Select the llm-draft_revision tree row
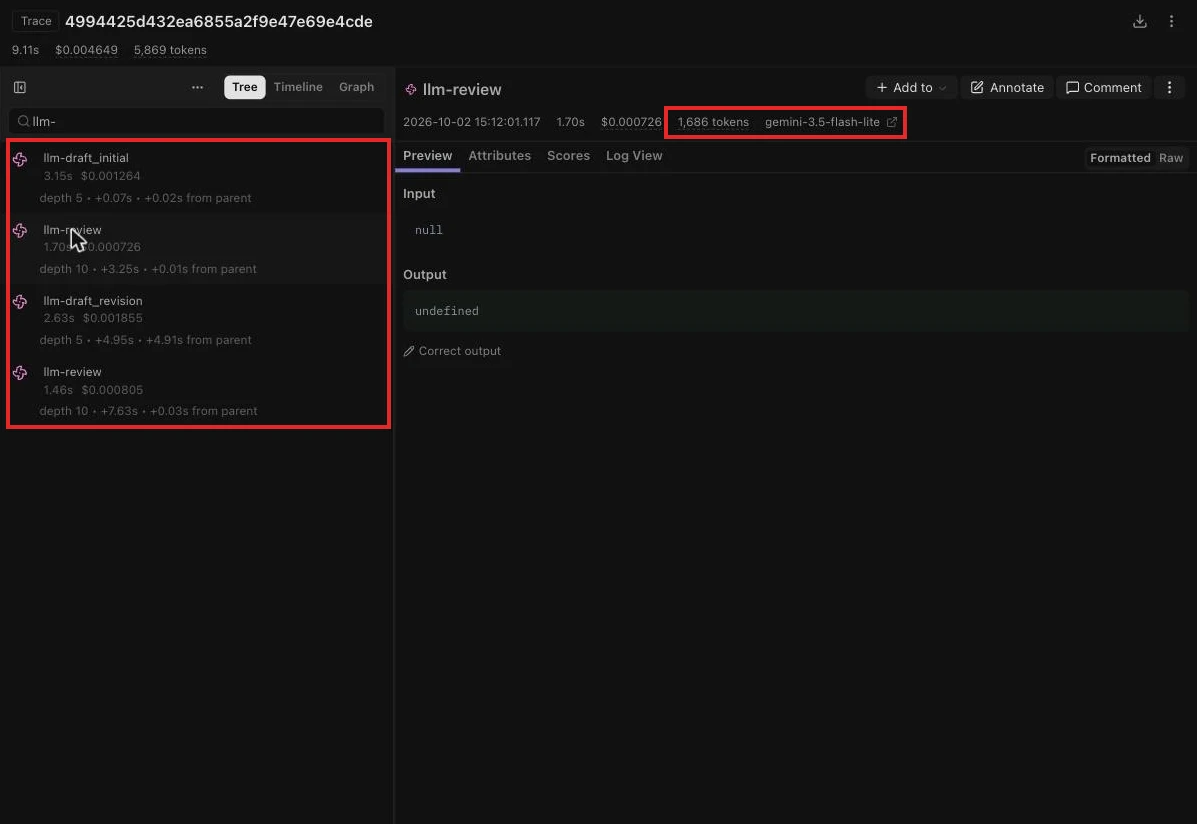 pos(198,320)
